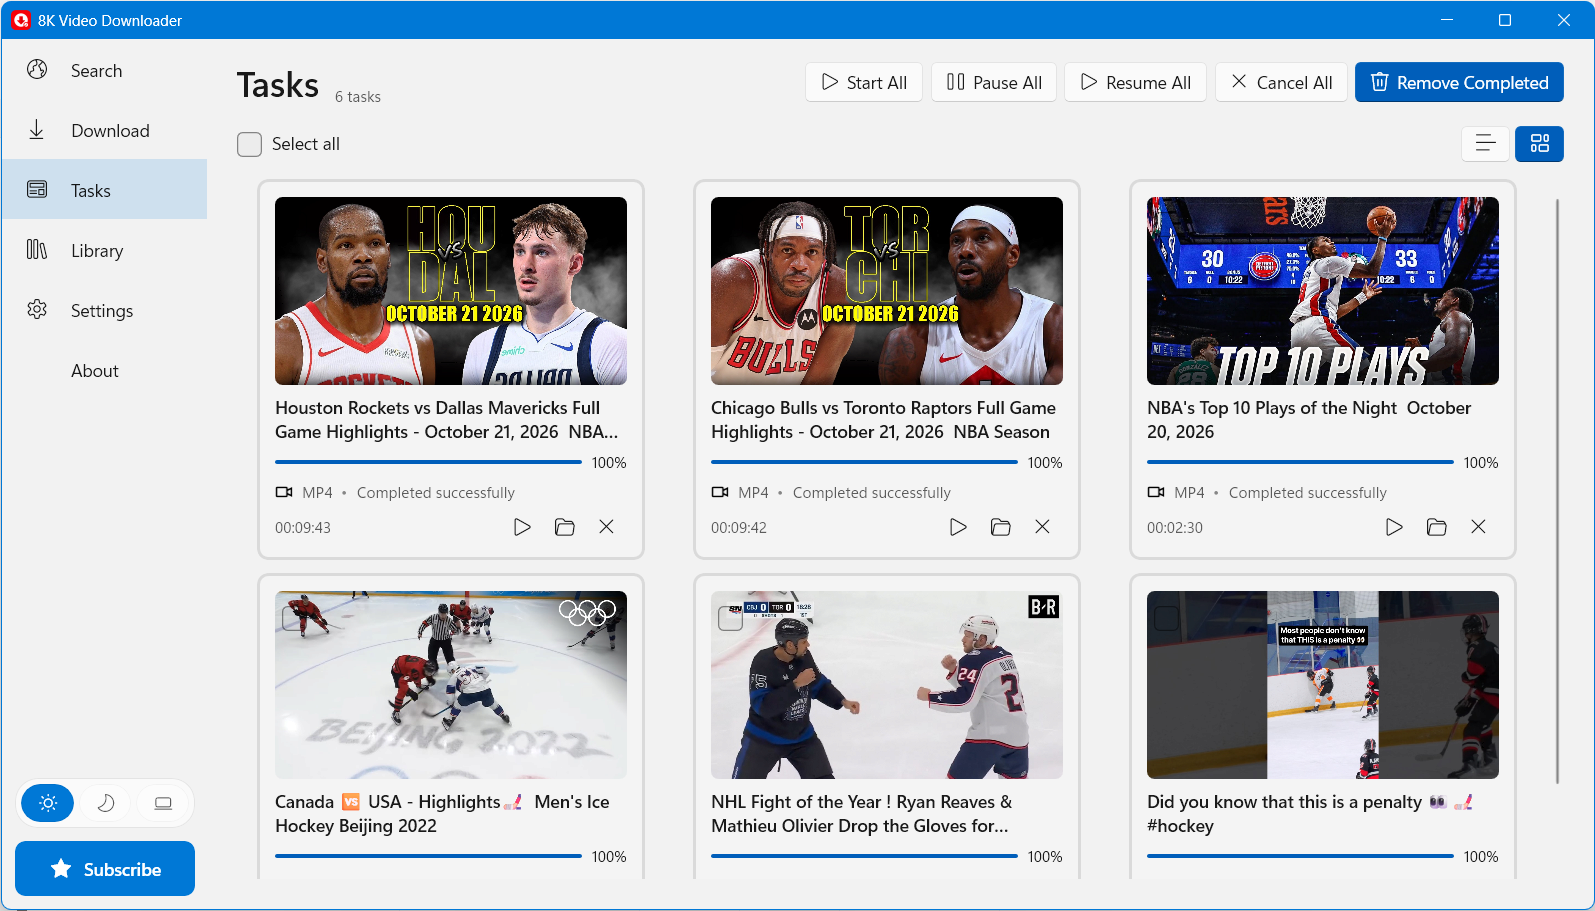Open folder for Chicago Bulls vs Raptors task
1595x911 pixels.
click(x=1000, y=527)
